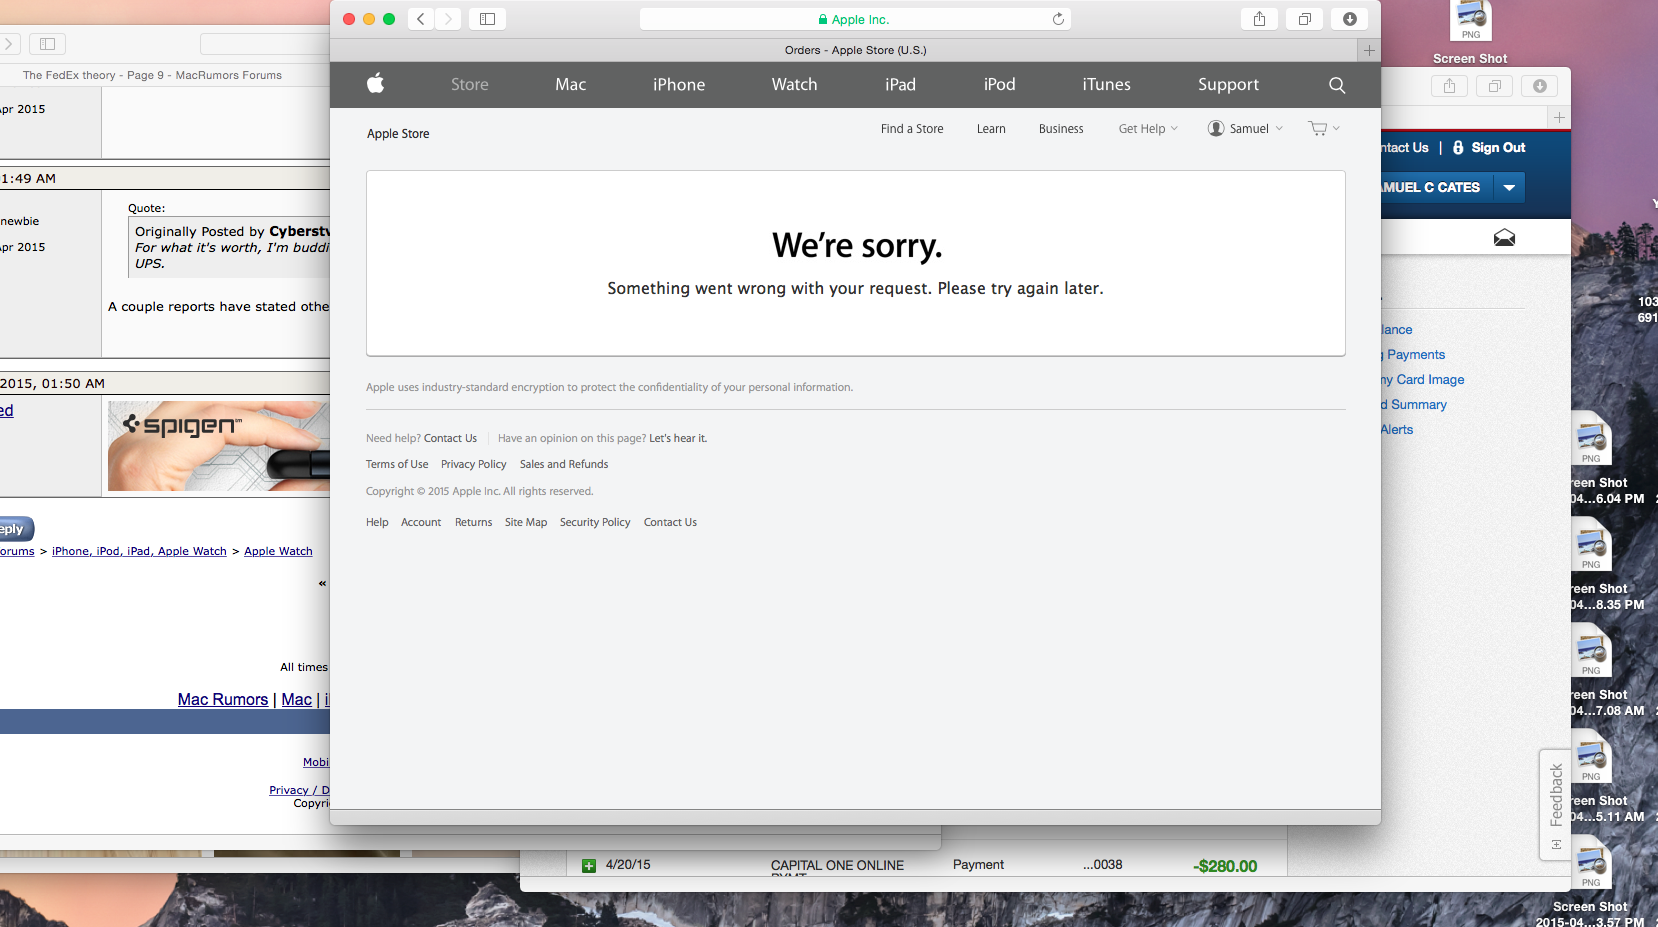
Task: Click the share icon in the bank window toolbar
Action: 1449,86
